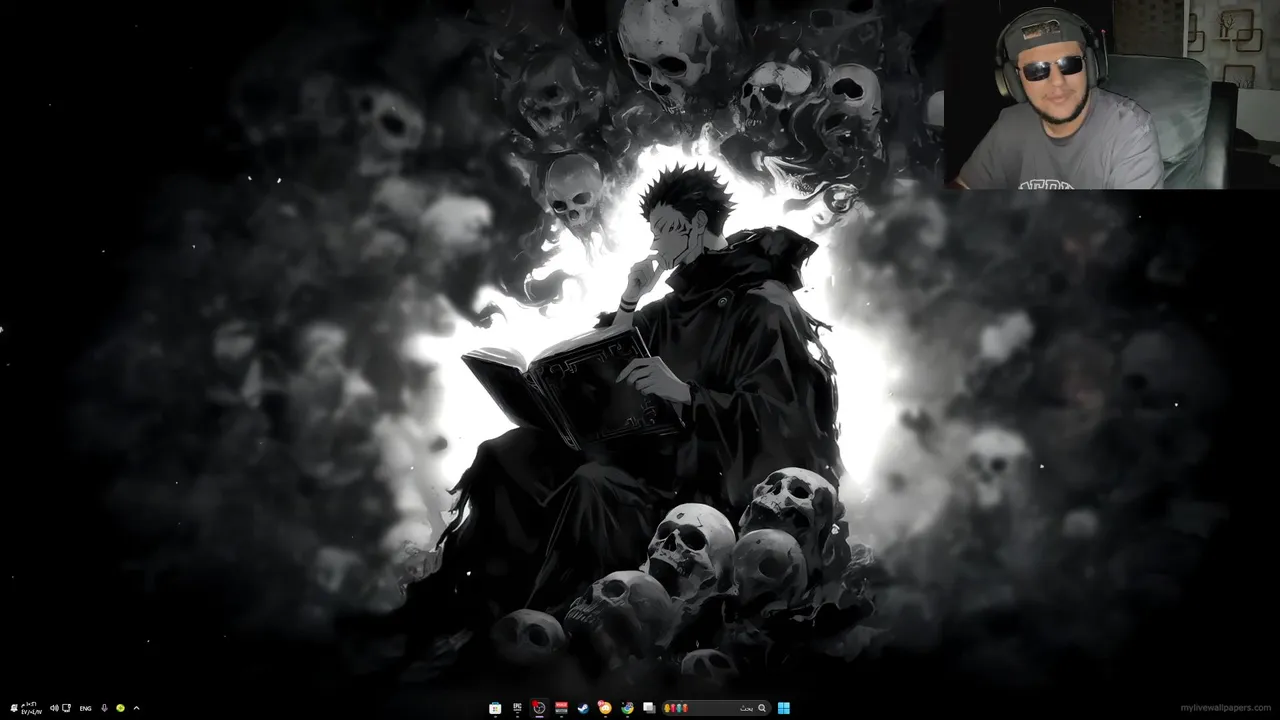Click the taskbar search box
1280x720 pixels.
point(716,708)
